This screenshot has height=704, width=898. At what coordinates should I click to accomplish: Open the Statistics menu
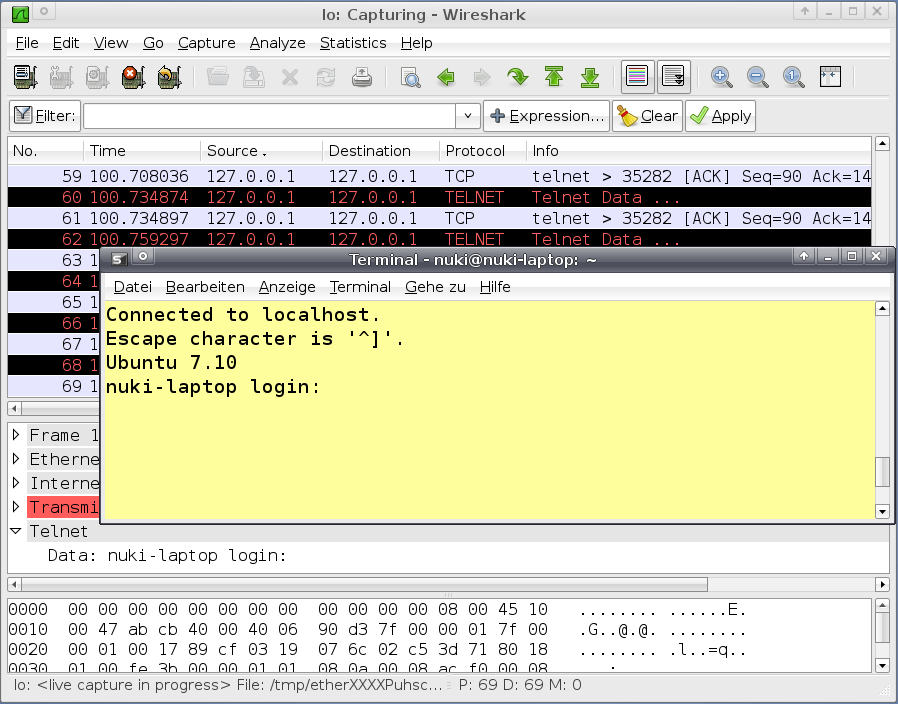pos(353,43)
